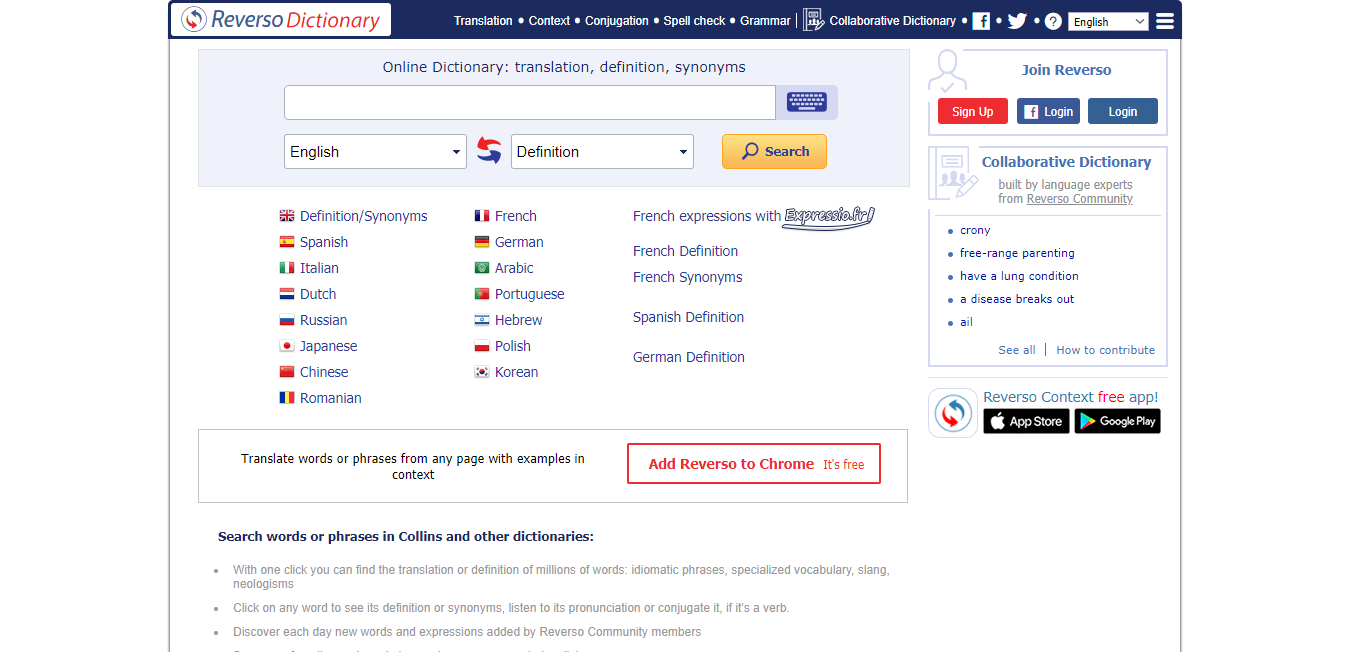Click the French flag icon
Screen dimensions: 1347x652
(x=482, y=216)
